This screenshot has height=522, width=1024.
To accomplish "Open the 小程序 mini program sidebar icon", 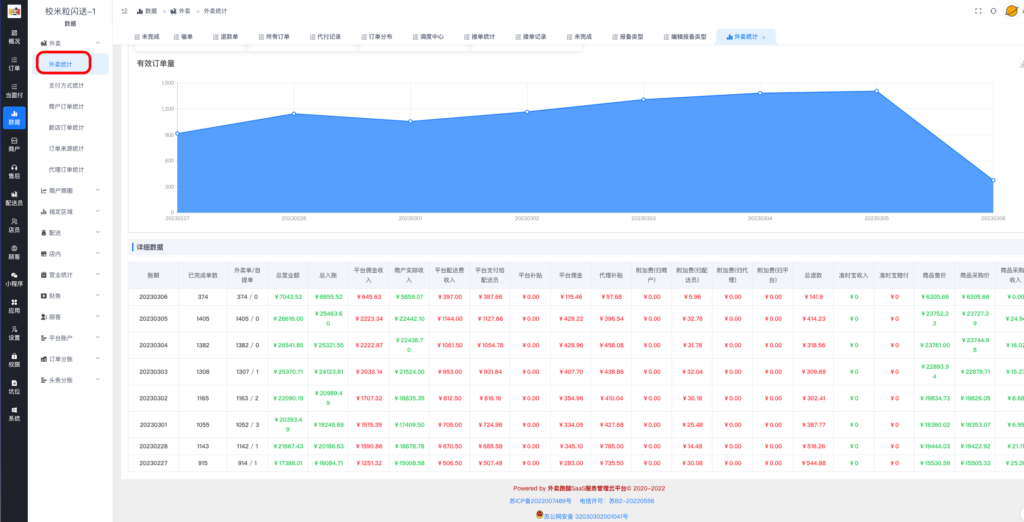I will click(x=13, y=279).
